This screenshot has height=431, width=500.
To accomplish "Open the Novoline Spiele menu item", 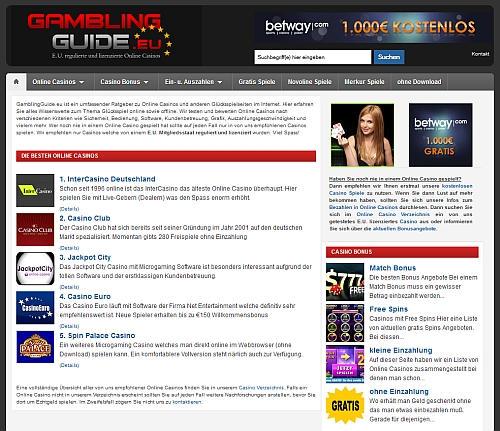I will click(310, 82).
